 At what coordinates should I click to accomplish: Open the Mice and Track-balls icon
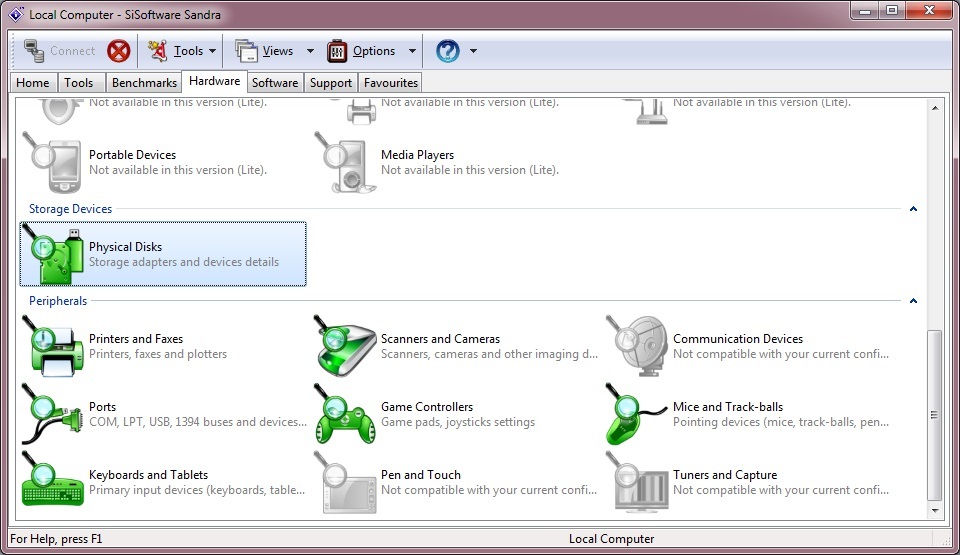point(637,414)
